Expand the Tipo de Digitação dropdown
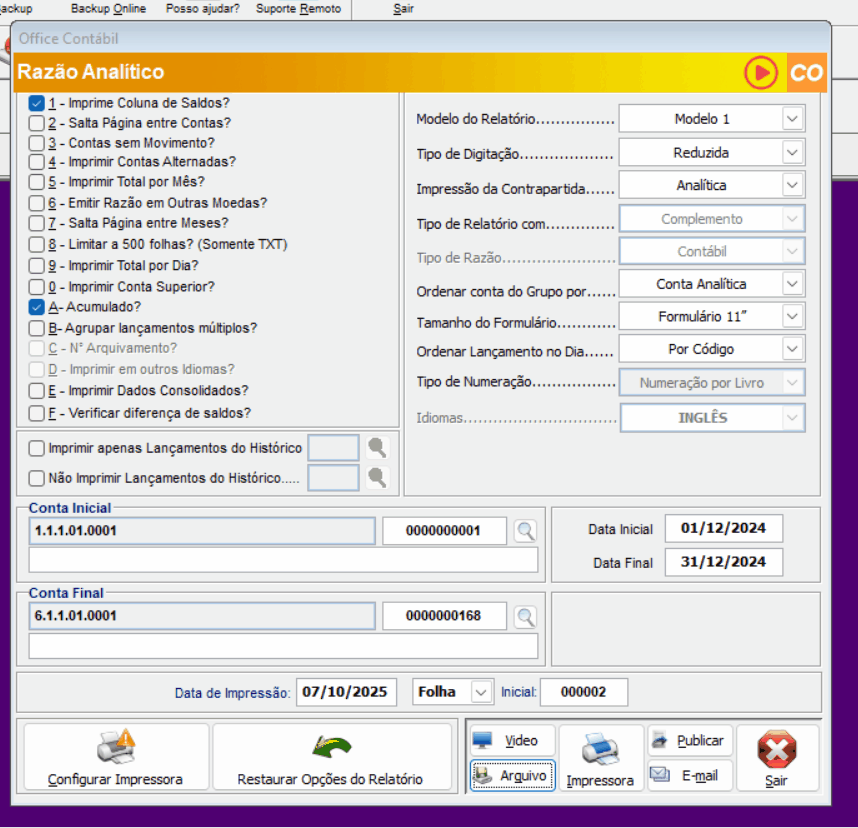The width and height of the screenshot is (858, 828). click(792, 153)
